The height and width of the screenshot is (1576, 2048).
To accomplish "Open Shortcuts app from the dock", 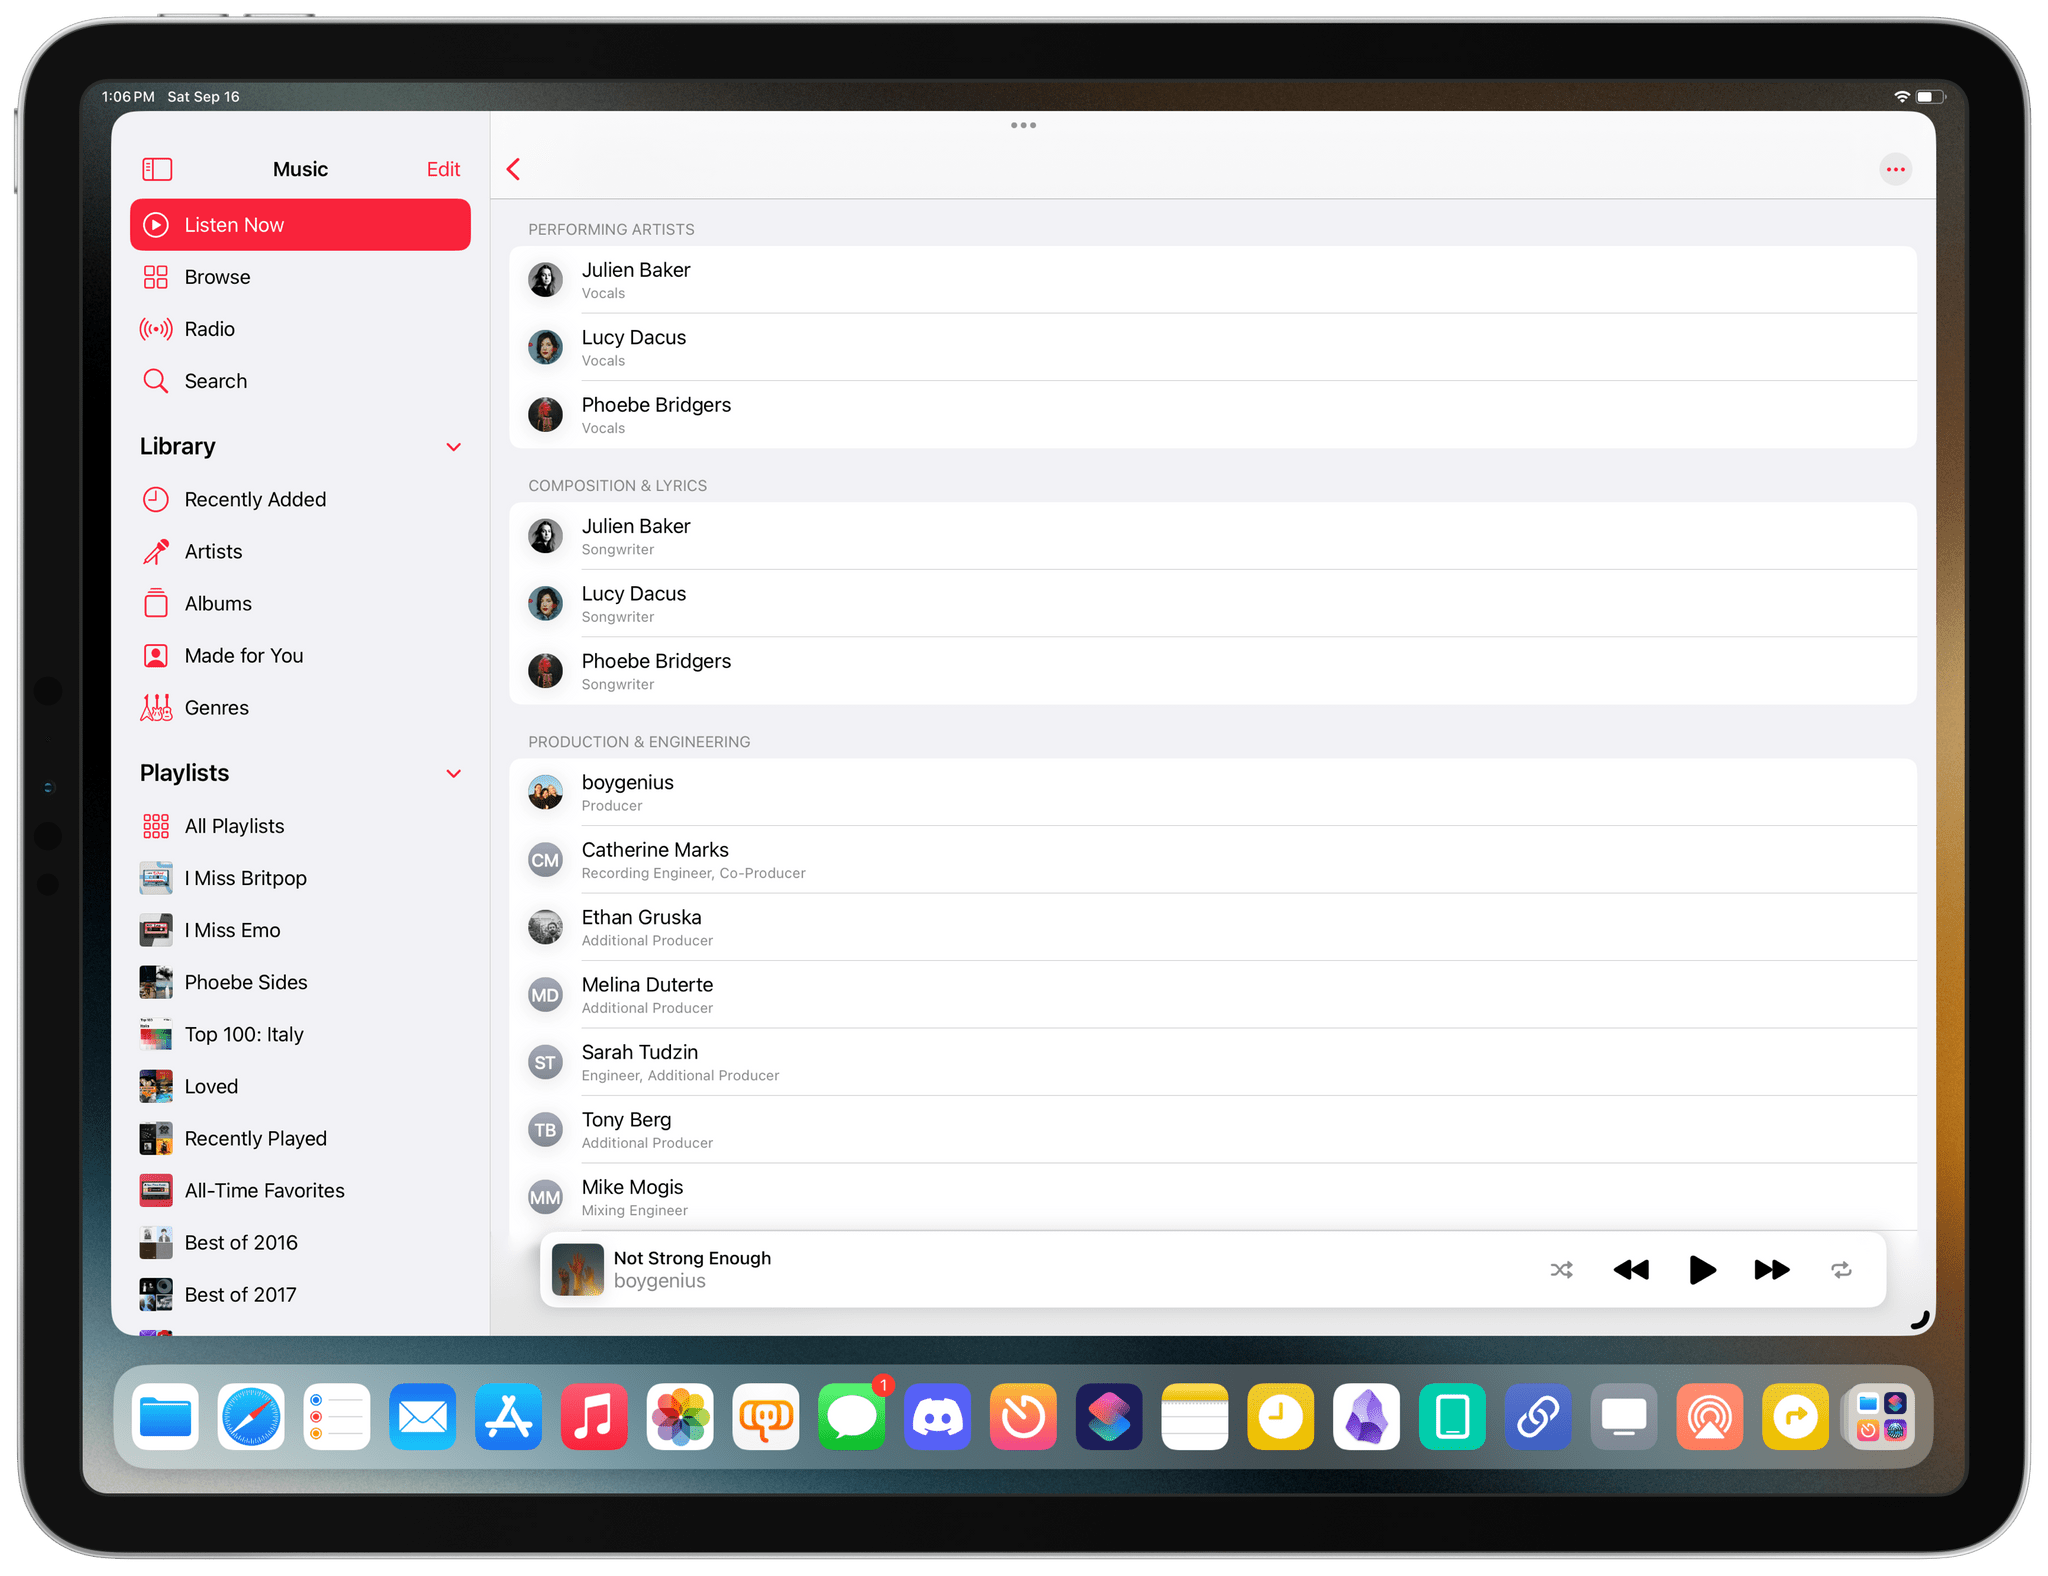I will pyautogui.click(x=1109, y=1417).
